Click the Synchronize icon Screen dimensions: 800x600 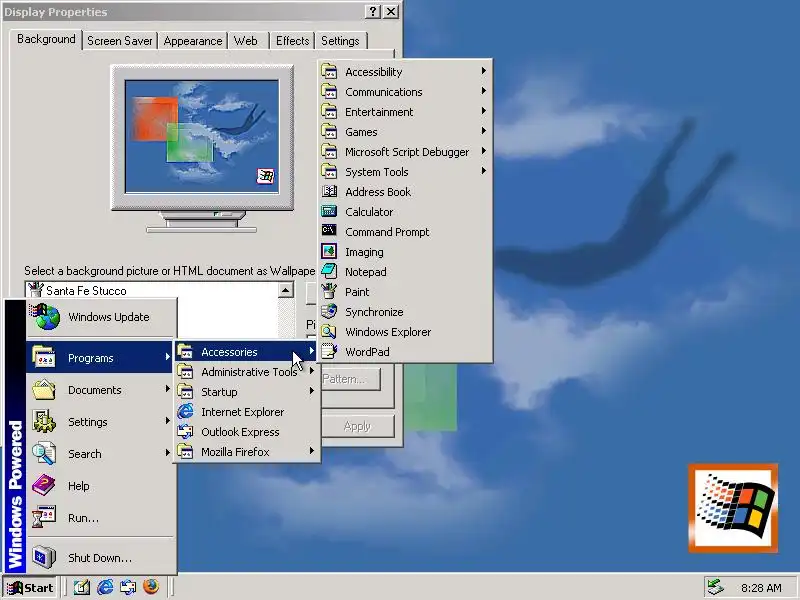tap(329, 311)
